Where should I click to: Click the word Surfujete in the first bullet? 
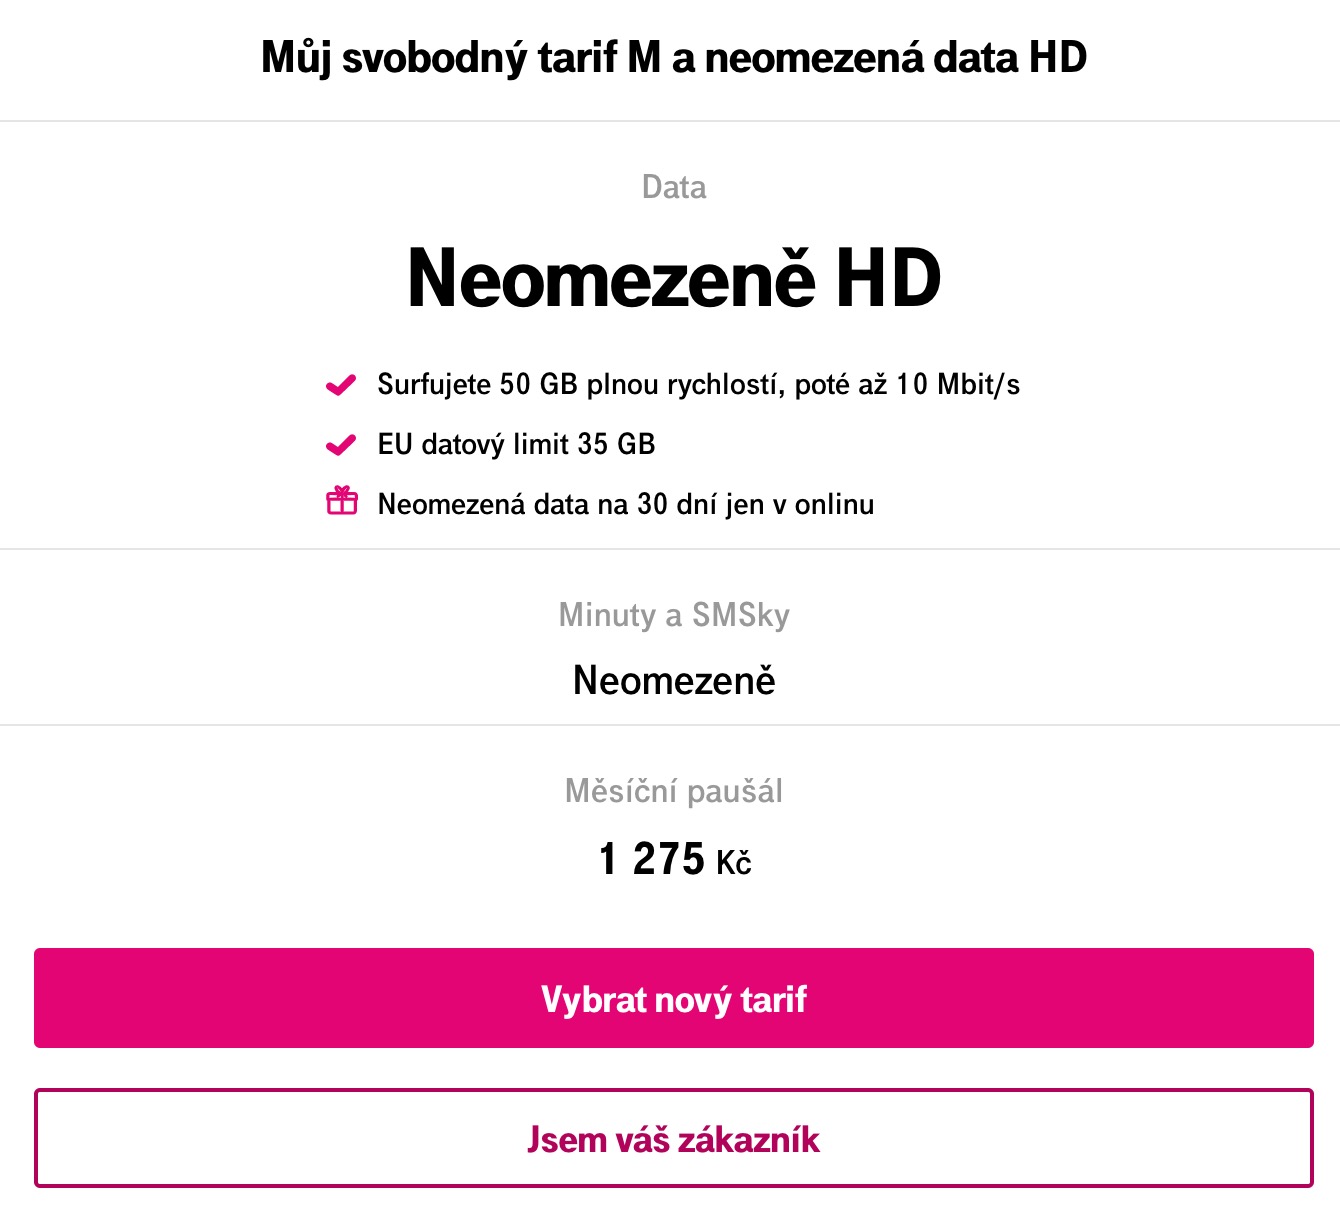pyautogui.click(x=434, y=385)
